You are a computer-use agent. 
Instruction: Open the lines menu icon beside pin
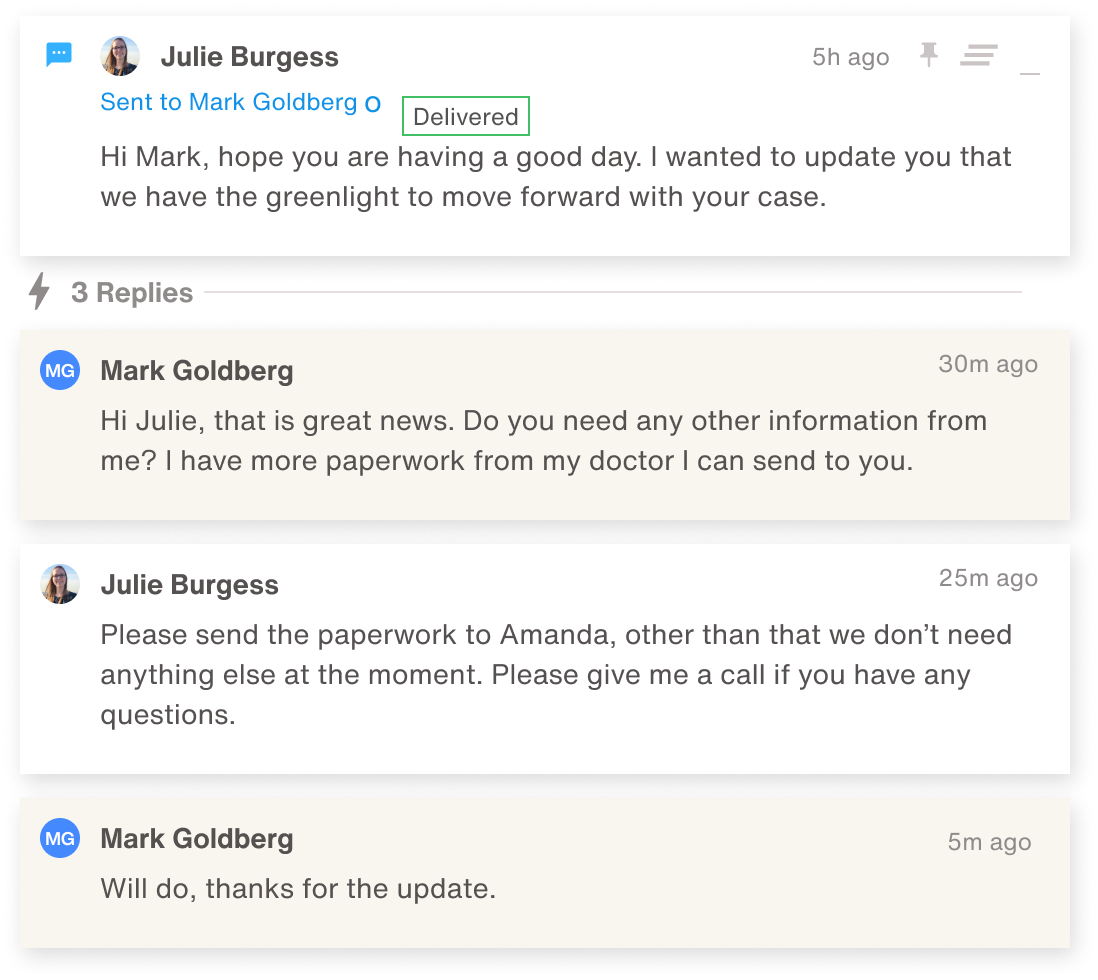click(978, 55)
